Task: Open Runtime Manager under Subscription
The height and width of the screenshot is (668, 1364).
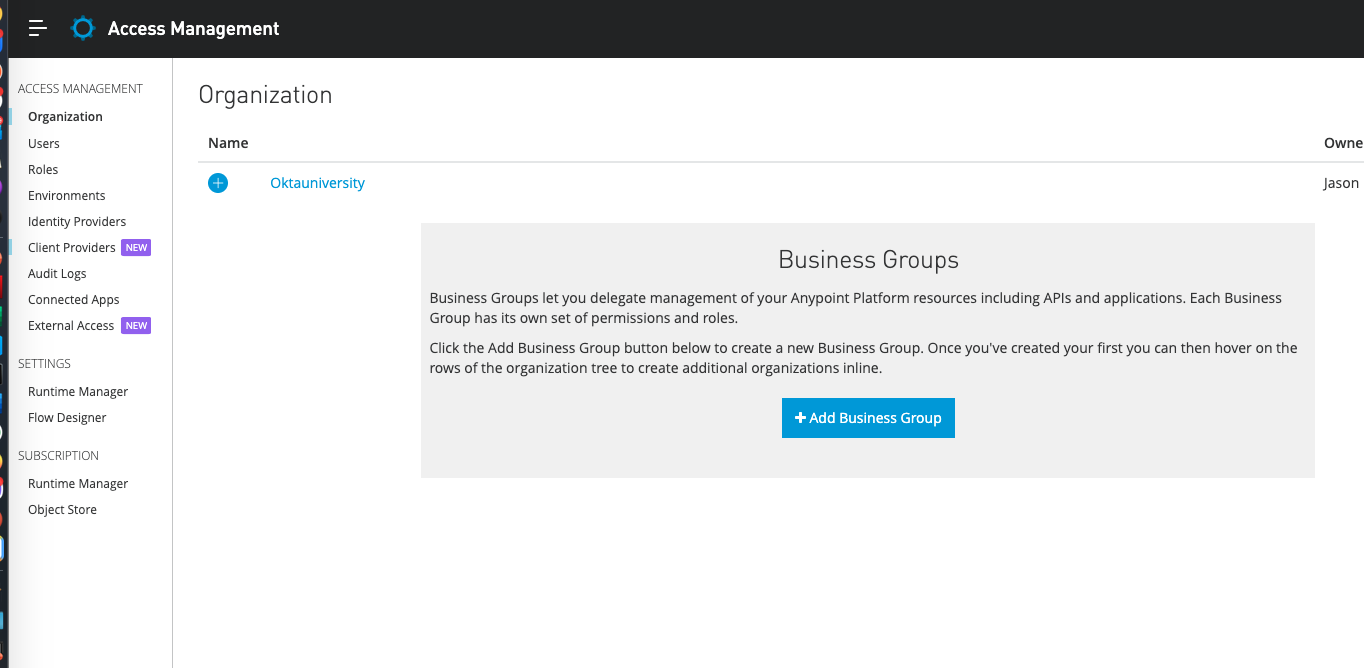Action: (x=78, y=483)
